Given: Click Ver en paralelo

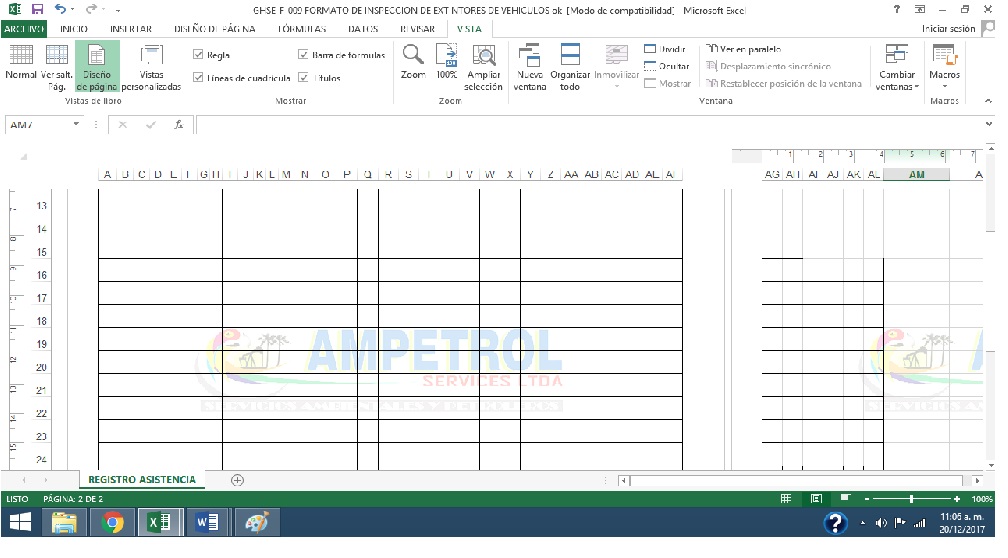Looking at the screenshot, I should pyautogui.click(x=744, y=49).
